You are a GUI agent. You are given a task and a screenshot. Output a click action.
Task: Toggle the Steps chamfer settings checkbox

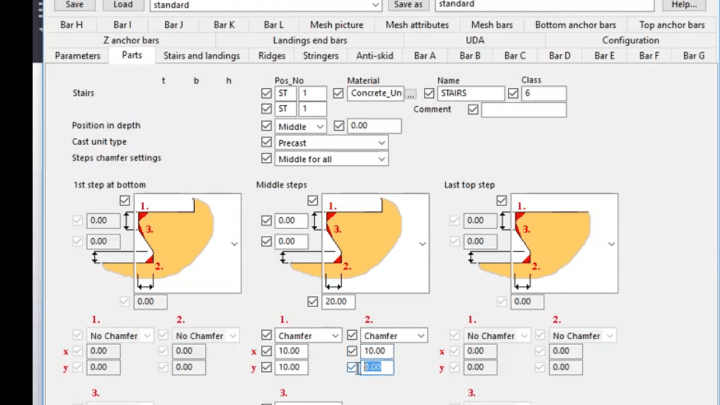click(266, 158)
